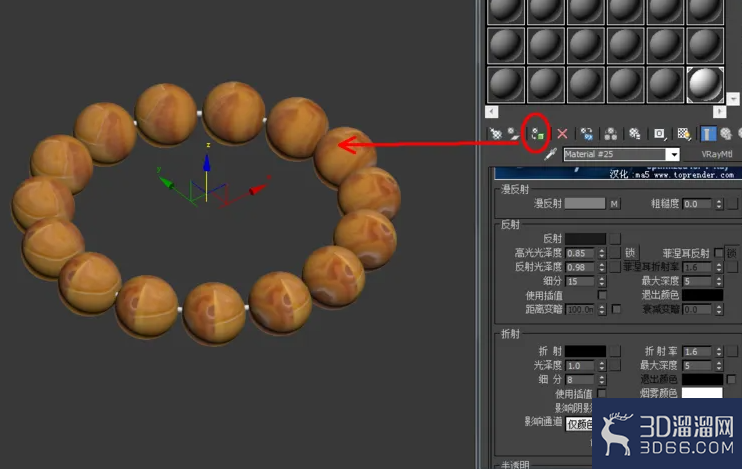Click Put to Library icon
Viewport: 742px width, 469px height.
[x=635, y=134]
